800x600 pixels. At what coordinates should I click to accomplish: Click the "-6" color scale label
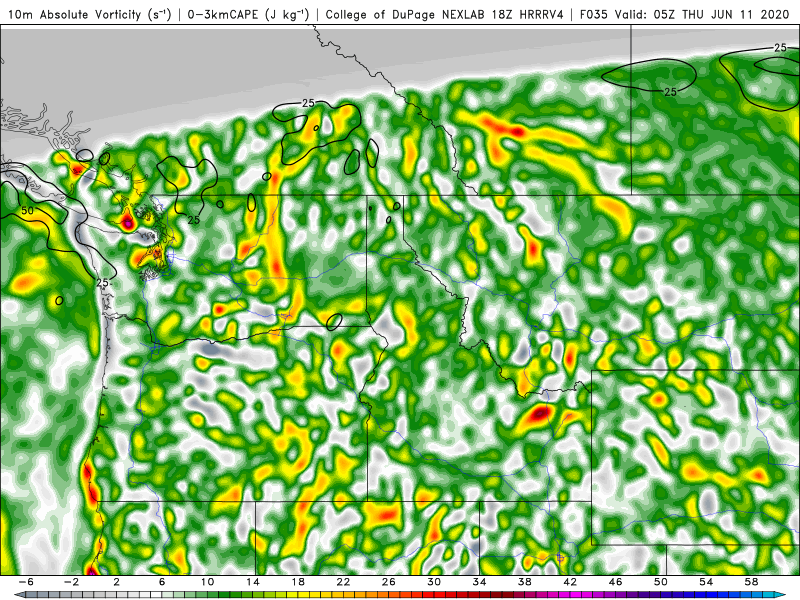coord(26,582)
